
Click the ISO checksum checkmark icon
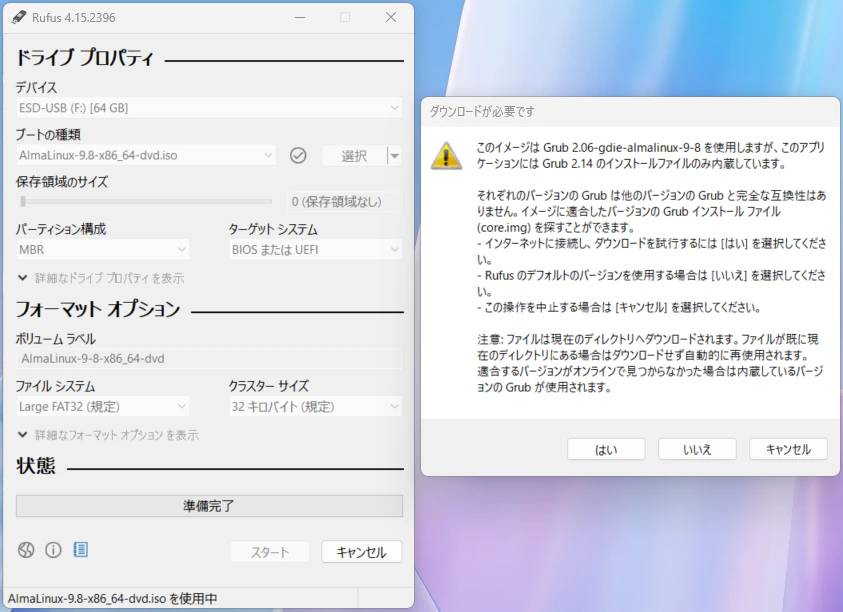[x=298, y=155]
